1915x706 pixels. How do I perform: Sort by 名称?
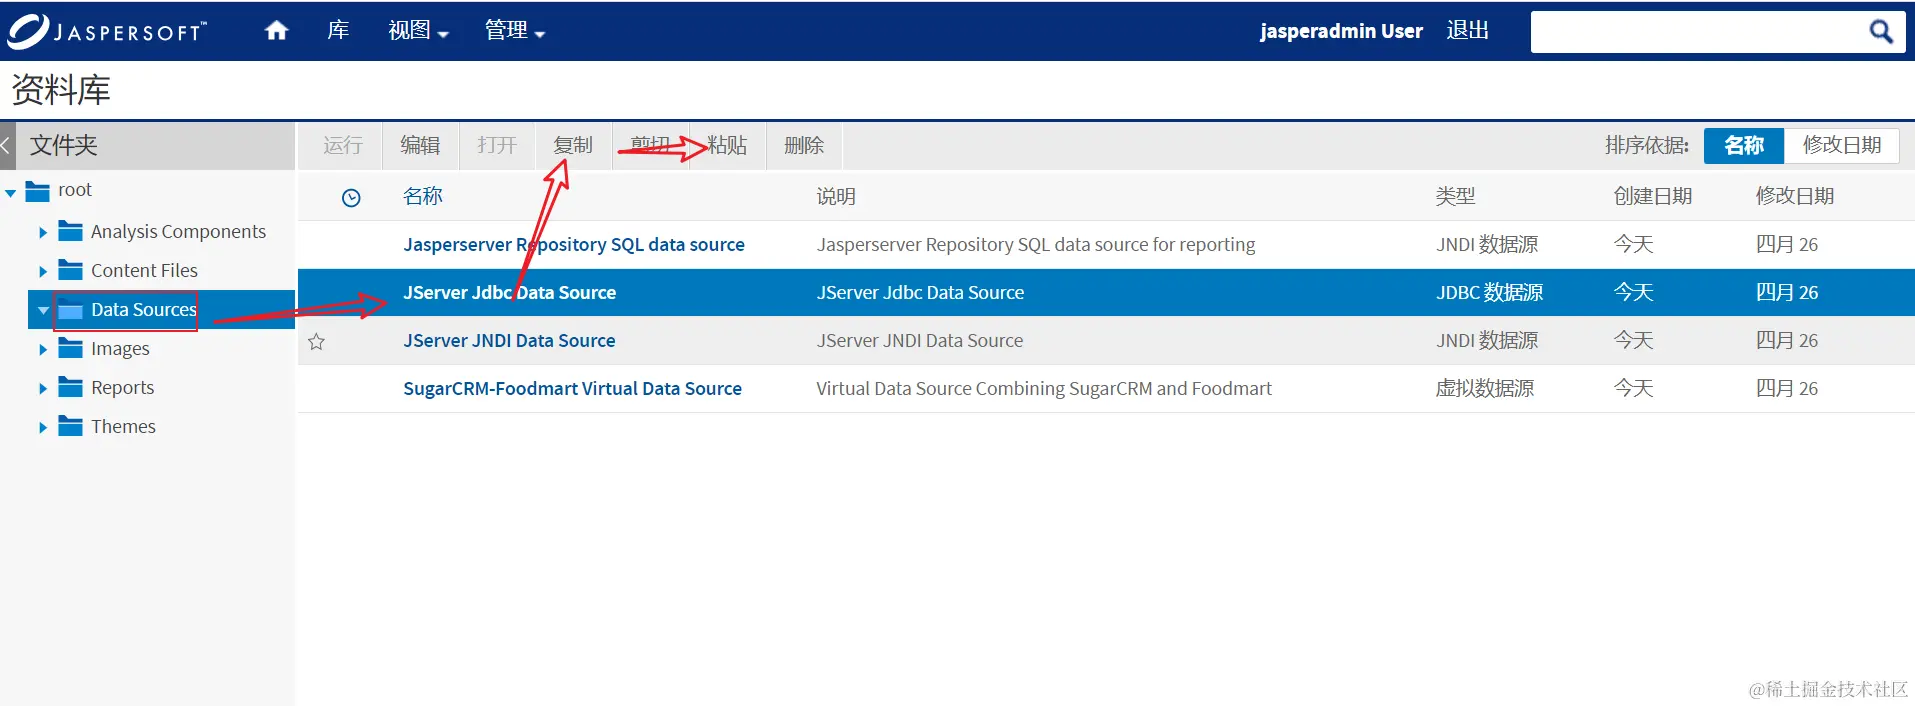[1744, 146]
